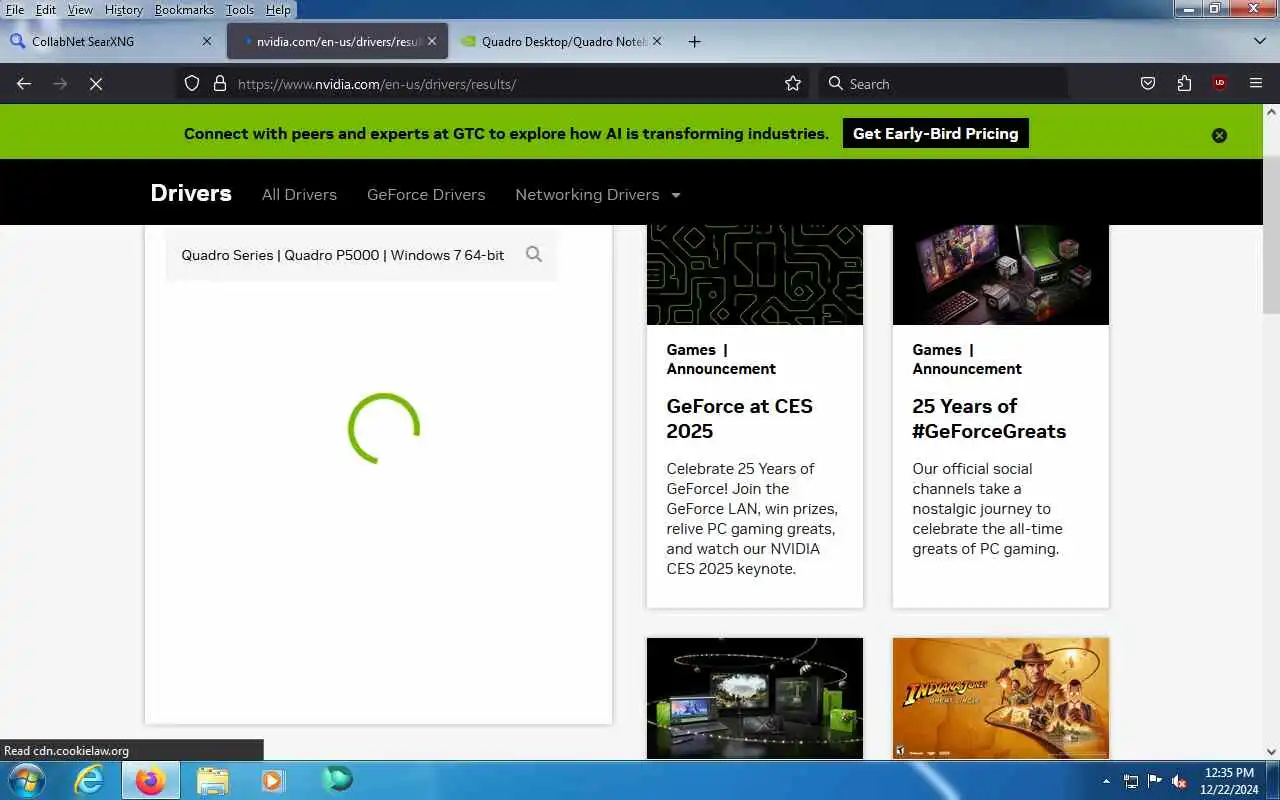Viewport: 1280px width, 800px height.
Task: Open site security padlock info
Action: (x=220, y=84)
